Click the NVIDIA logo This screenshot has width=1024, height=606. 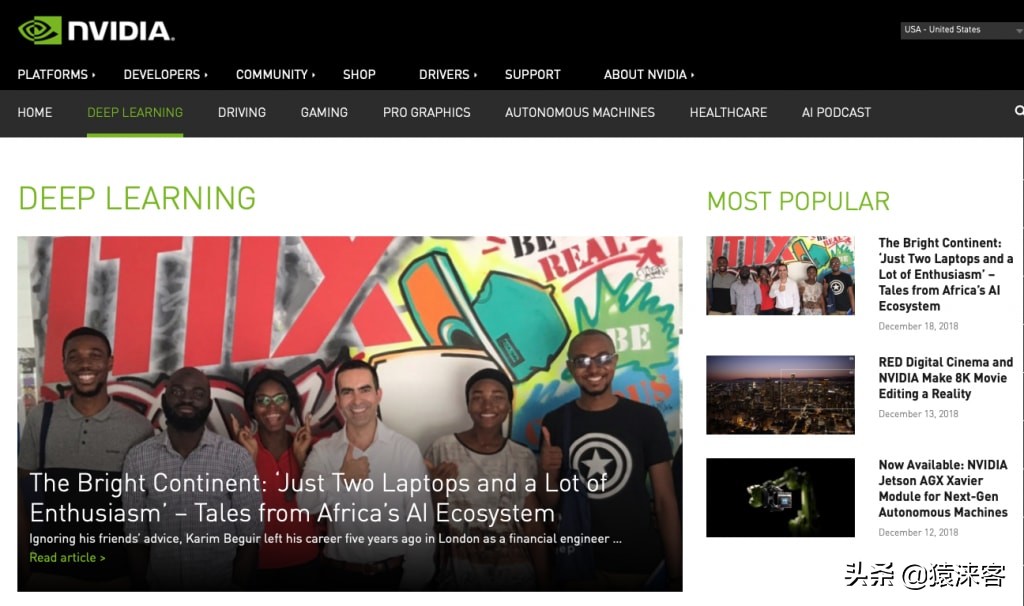(96, 30)
